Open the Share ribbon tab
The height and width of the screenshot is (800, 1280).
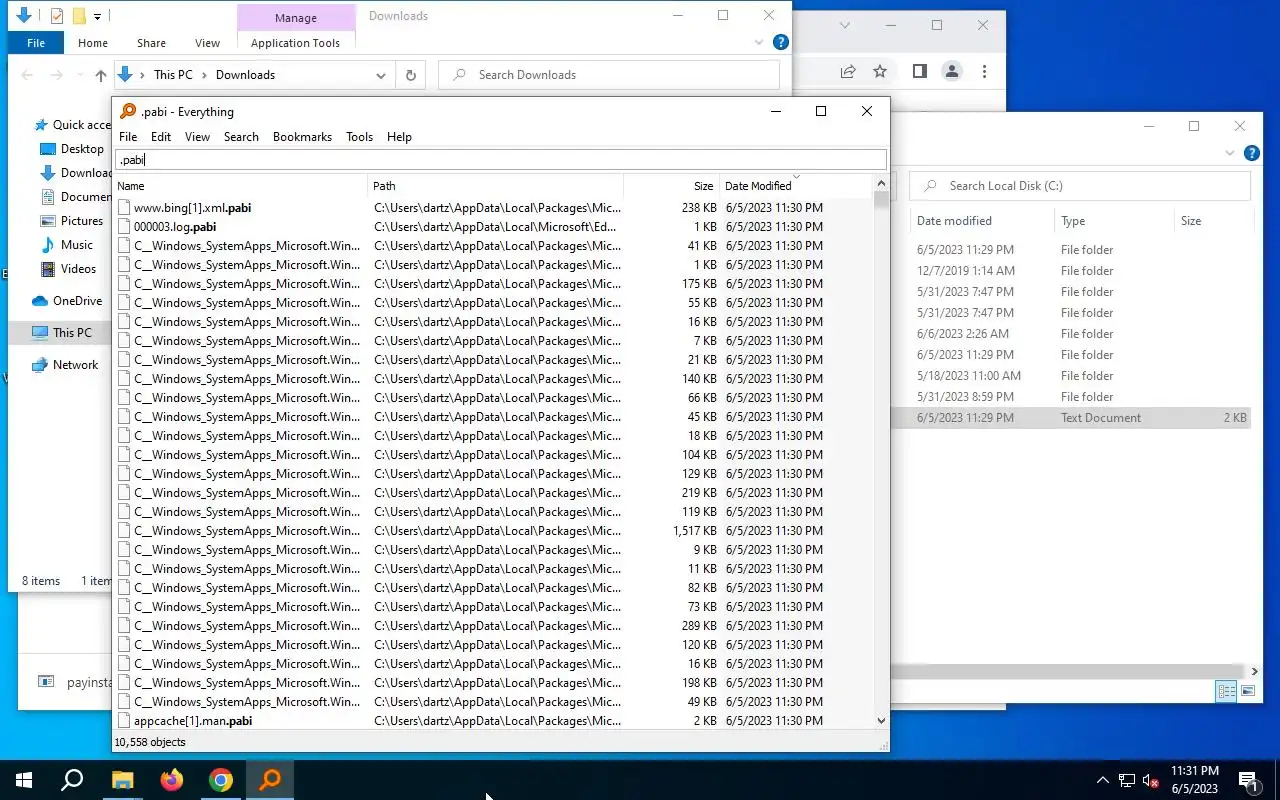point(152,43)
